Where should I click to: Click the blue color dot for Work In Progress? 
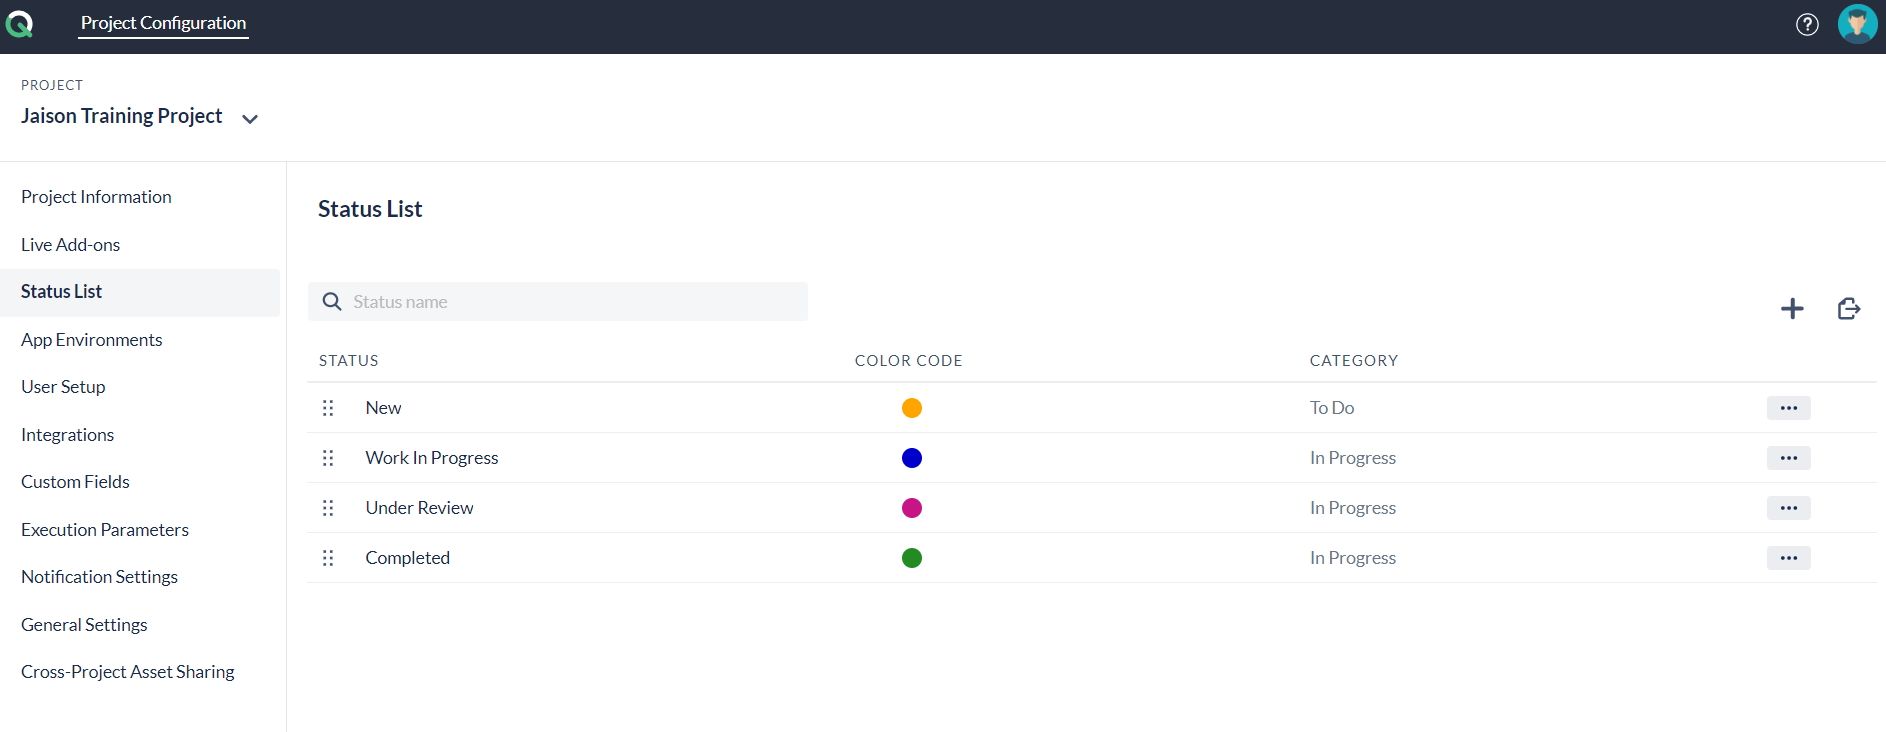point(912,458)
